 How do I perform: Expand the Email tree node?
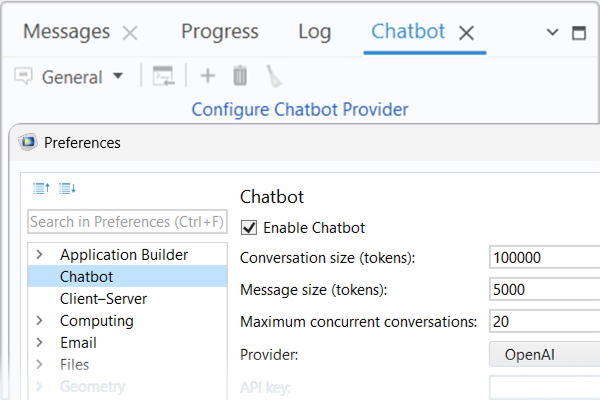39,343
